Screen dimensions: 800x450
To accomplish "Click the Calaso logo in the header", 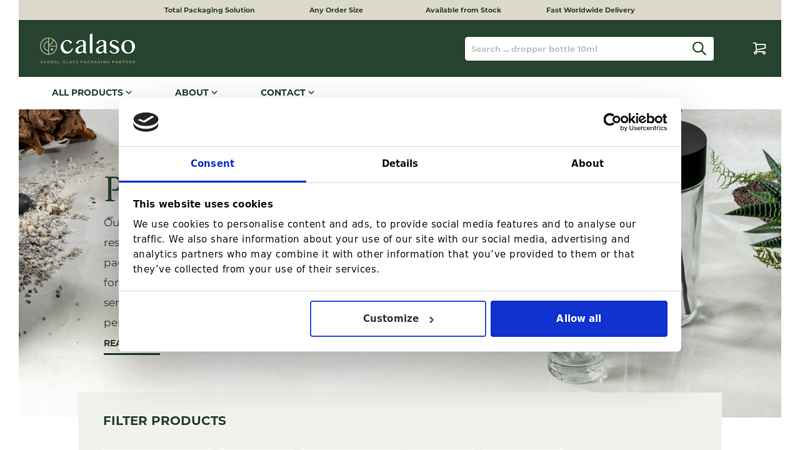I will [87, 48].
